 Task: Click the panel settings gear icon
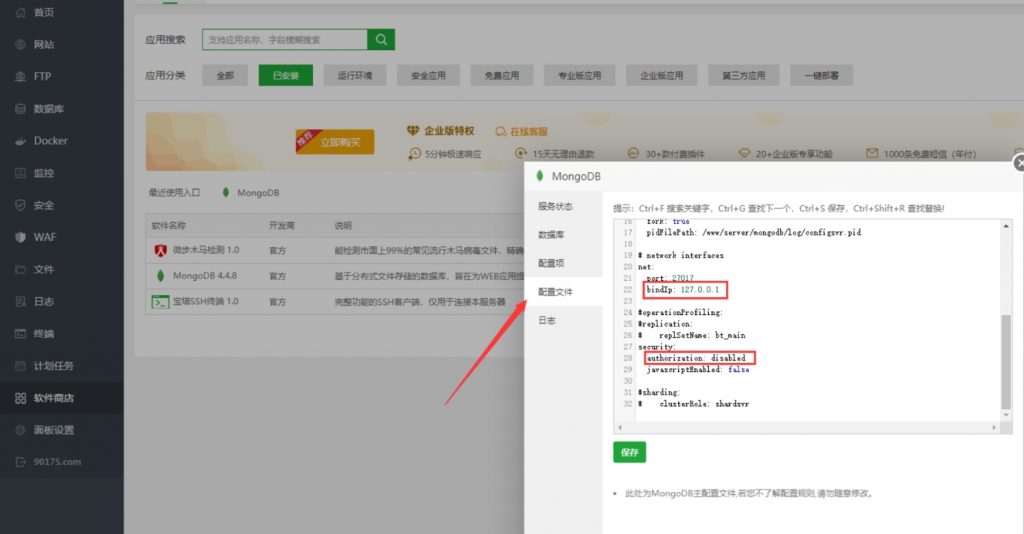20,430
